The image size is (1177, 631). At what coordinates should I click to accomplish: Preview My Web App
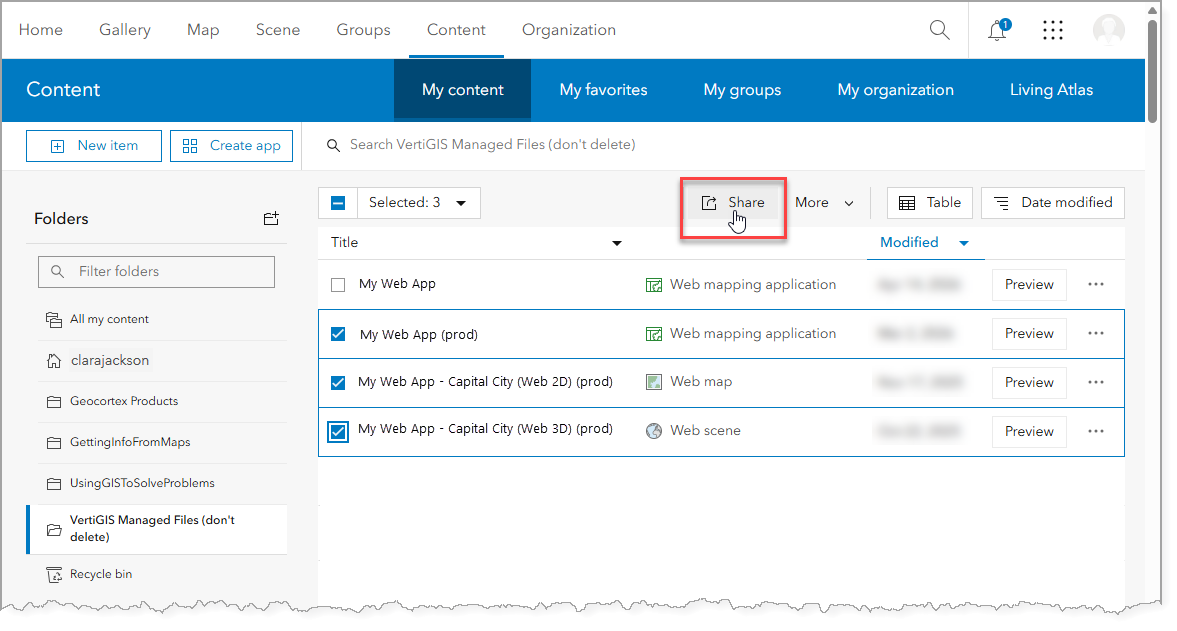click(x=1029, y=284)
